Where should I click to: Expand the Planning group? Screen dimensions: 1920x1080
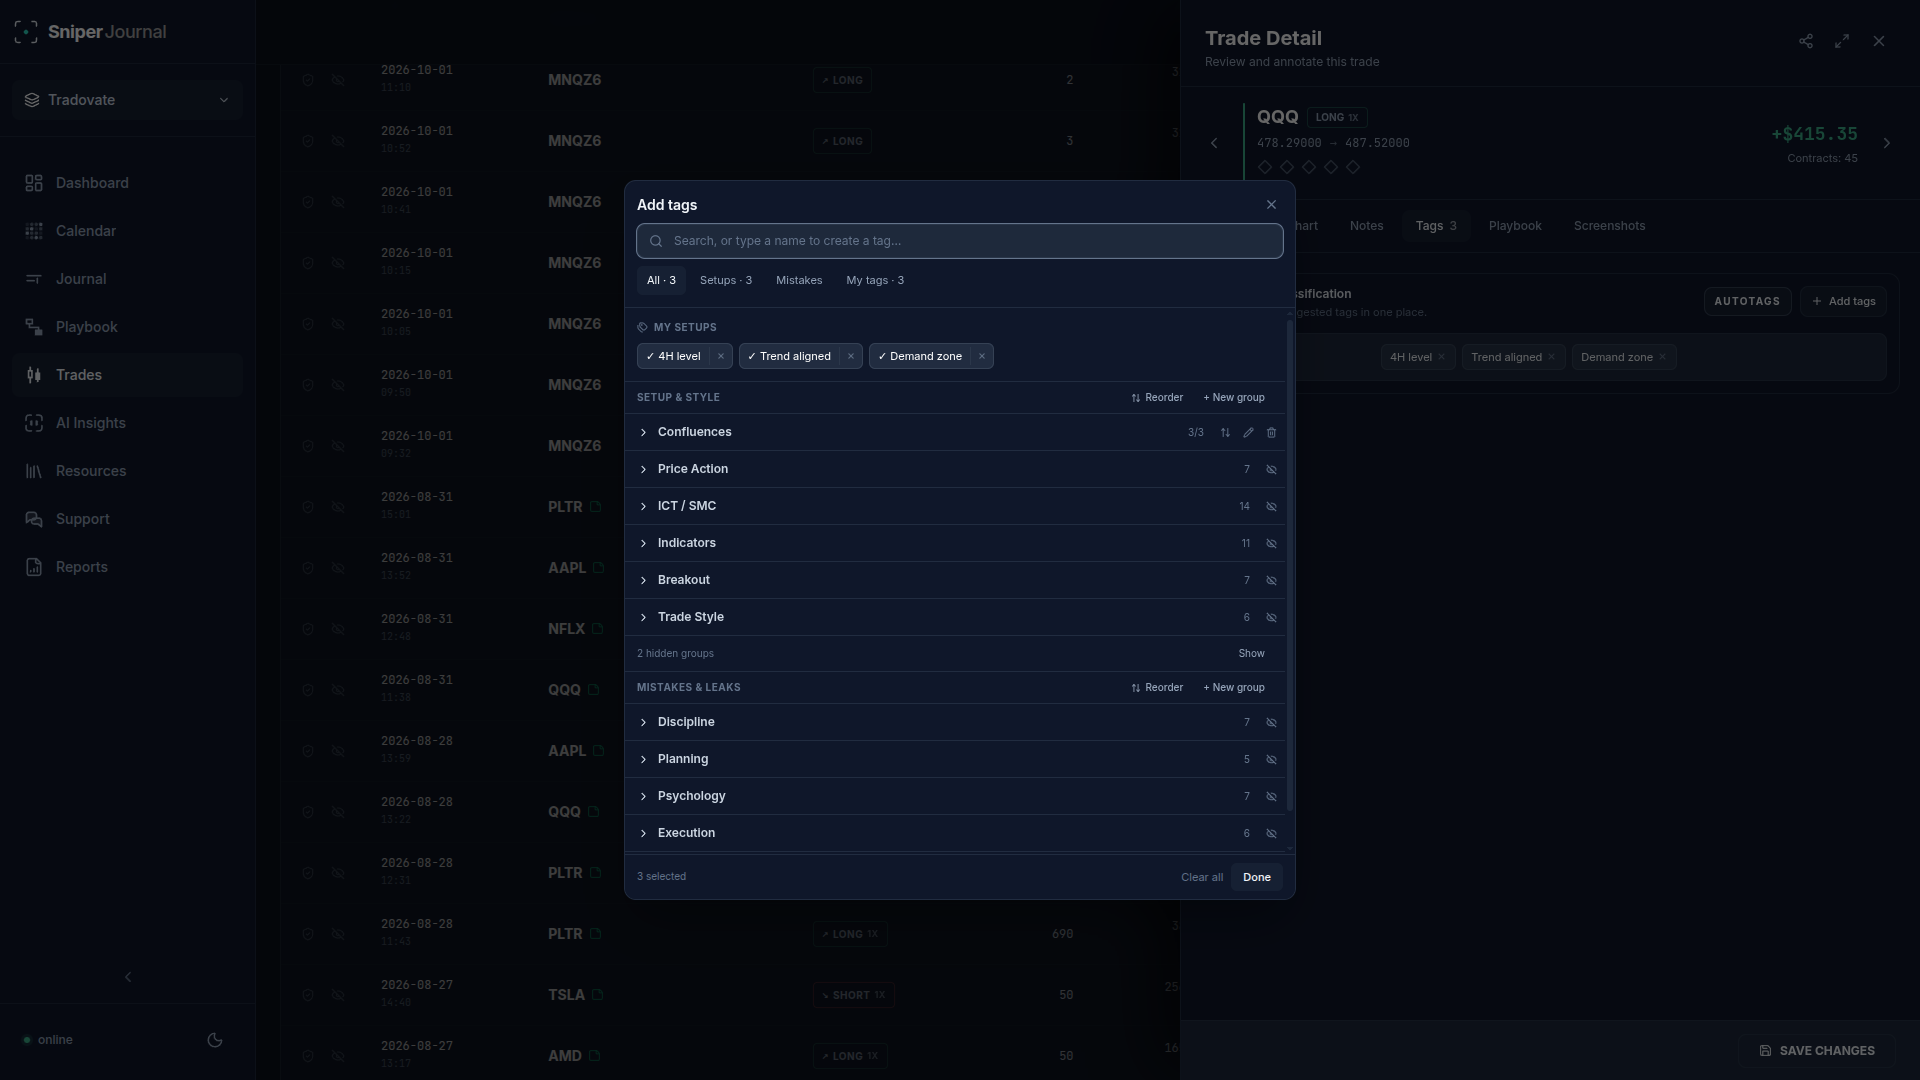(x=644, y=759)
